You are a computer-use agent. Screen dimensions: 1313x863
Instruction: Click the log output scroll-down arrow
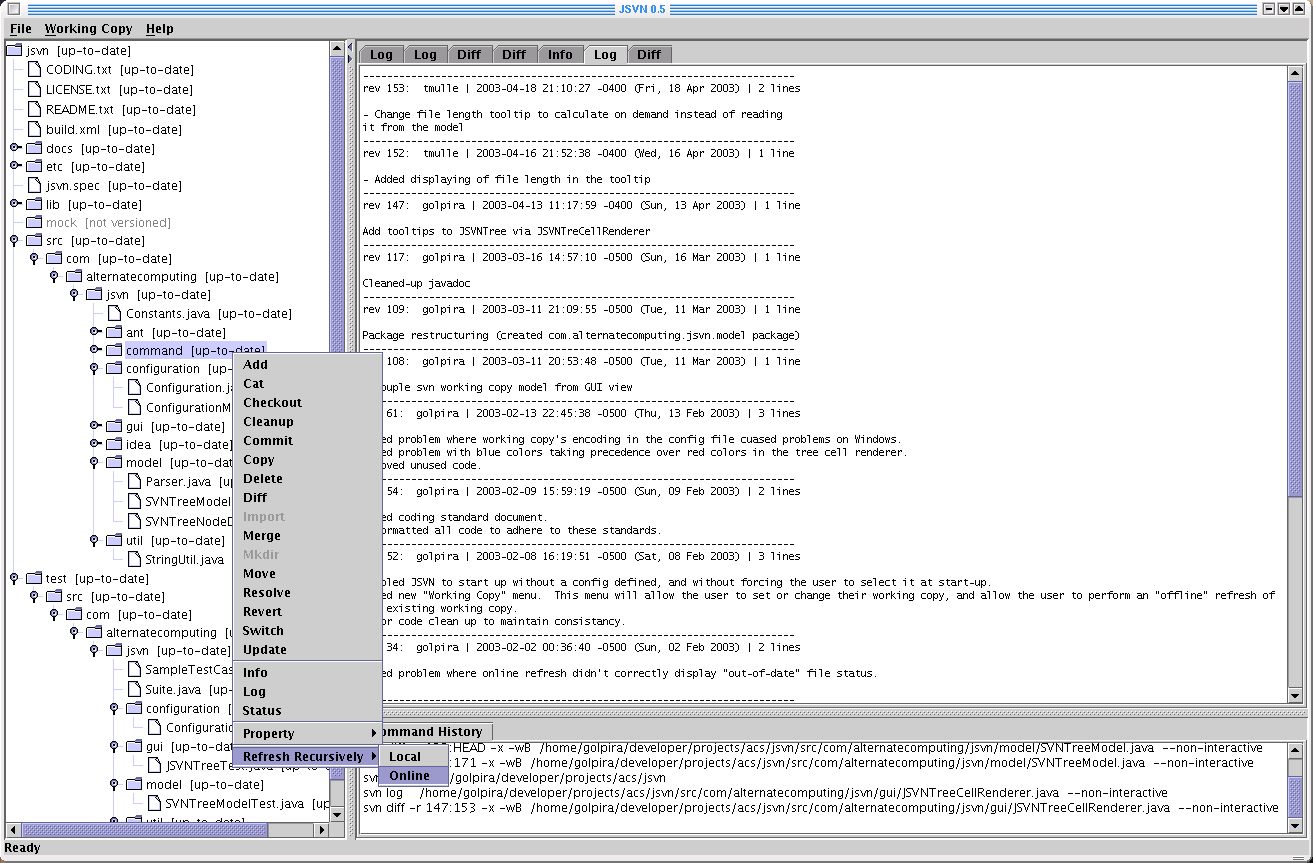click(1295, 696)
